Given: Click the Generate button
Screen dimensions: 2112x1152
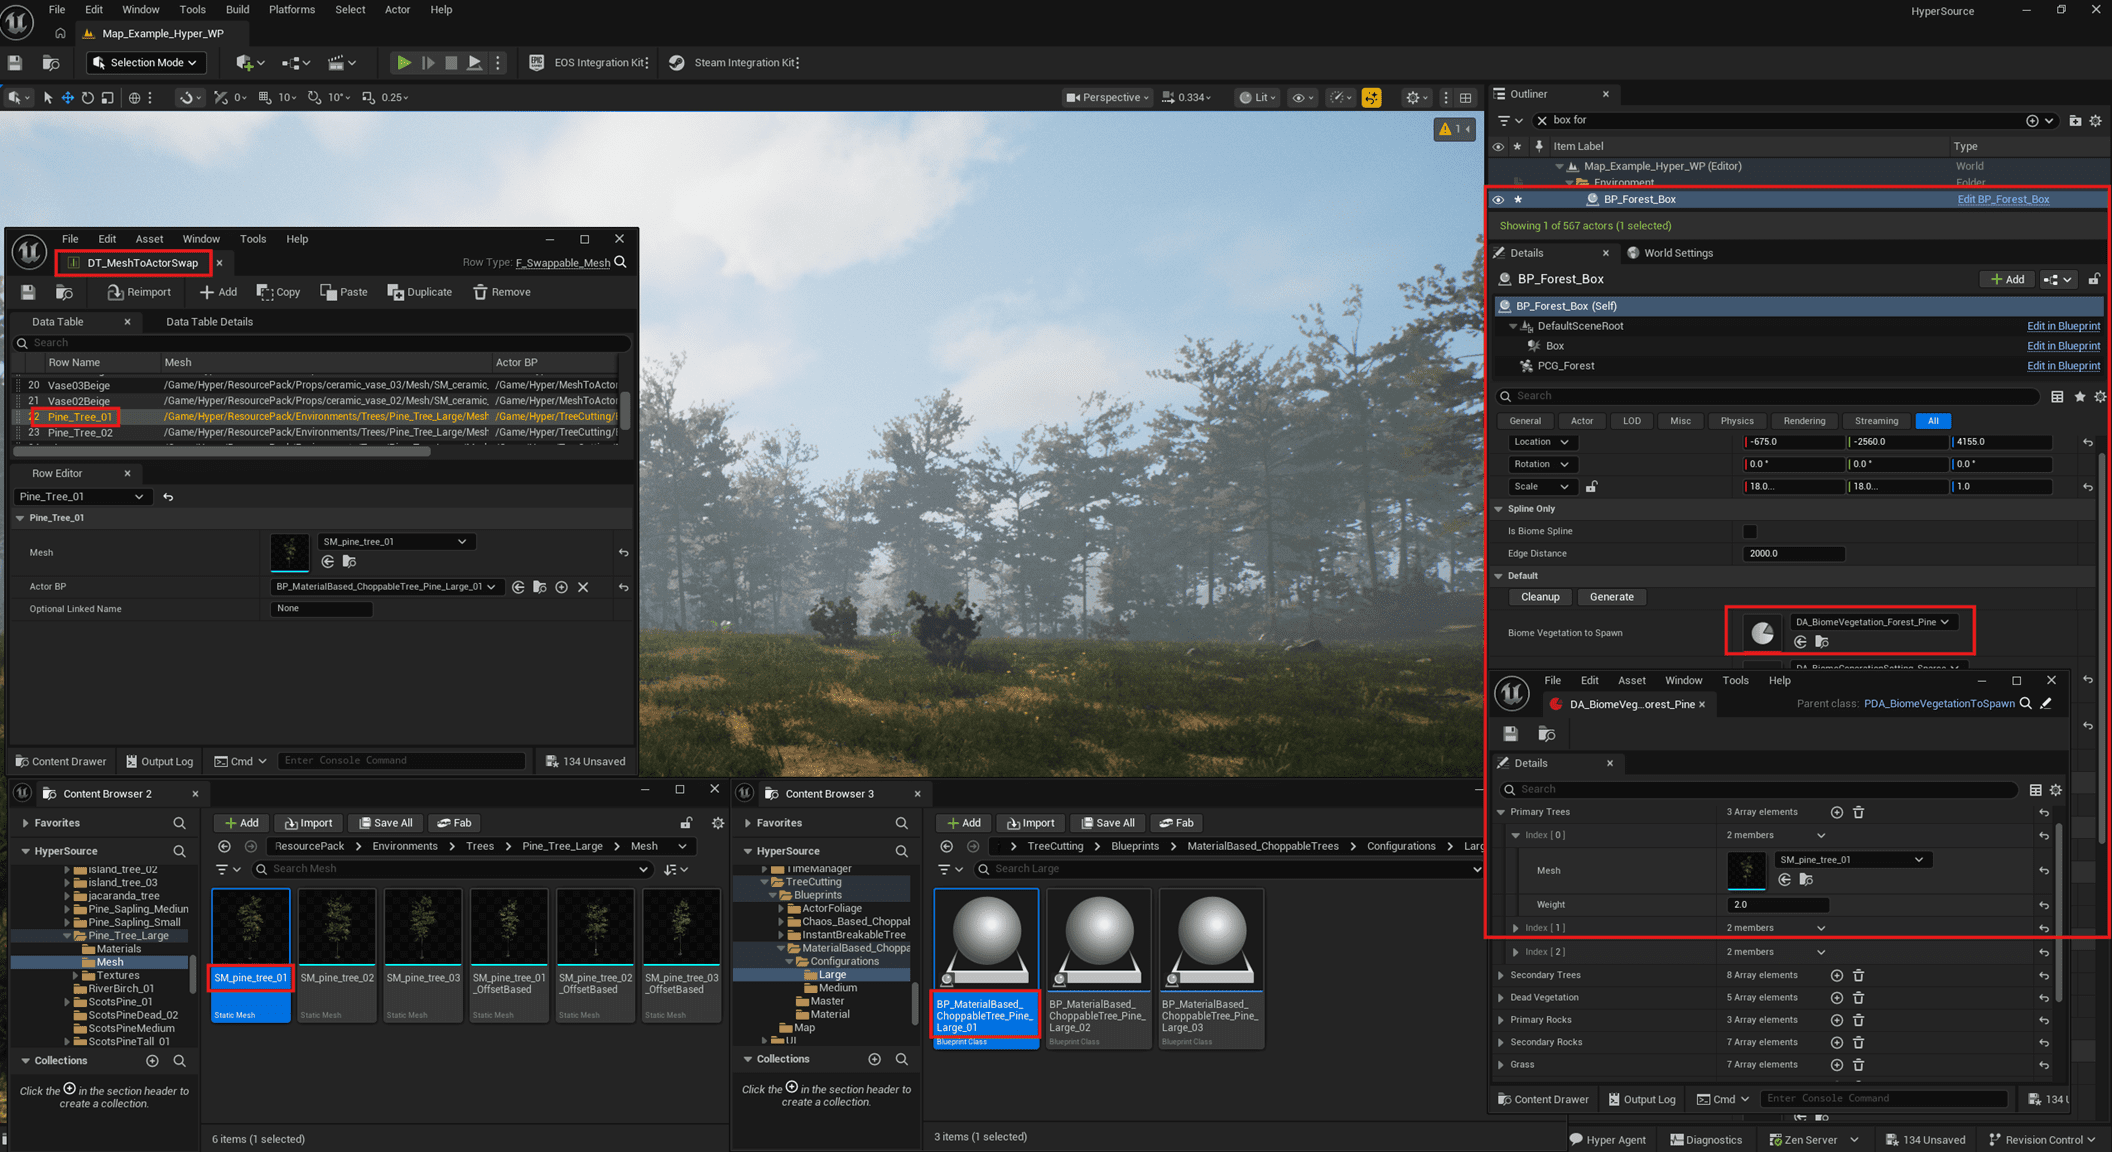Looking at the screenshot, I should click(1612, 597).
